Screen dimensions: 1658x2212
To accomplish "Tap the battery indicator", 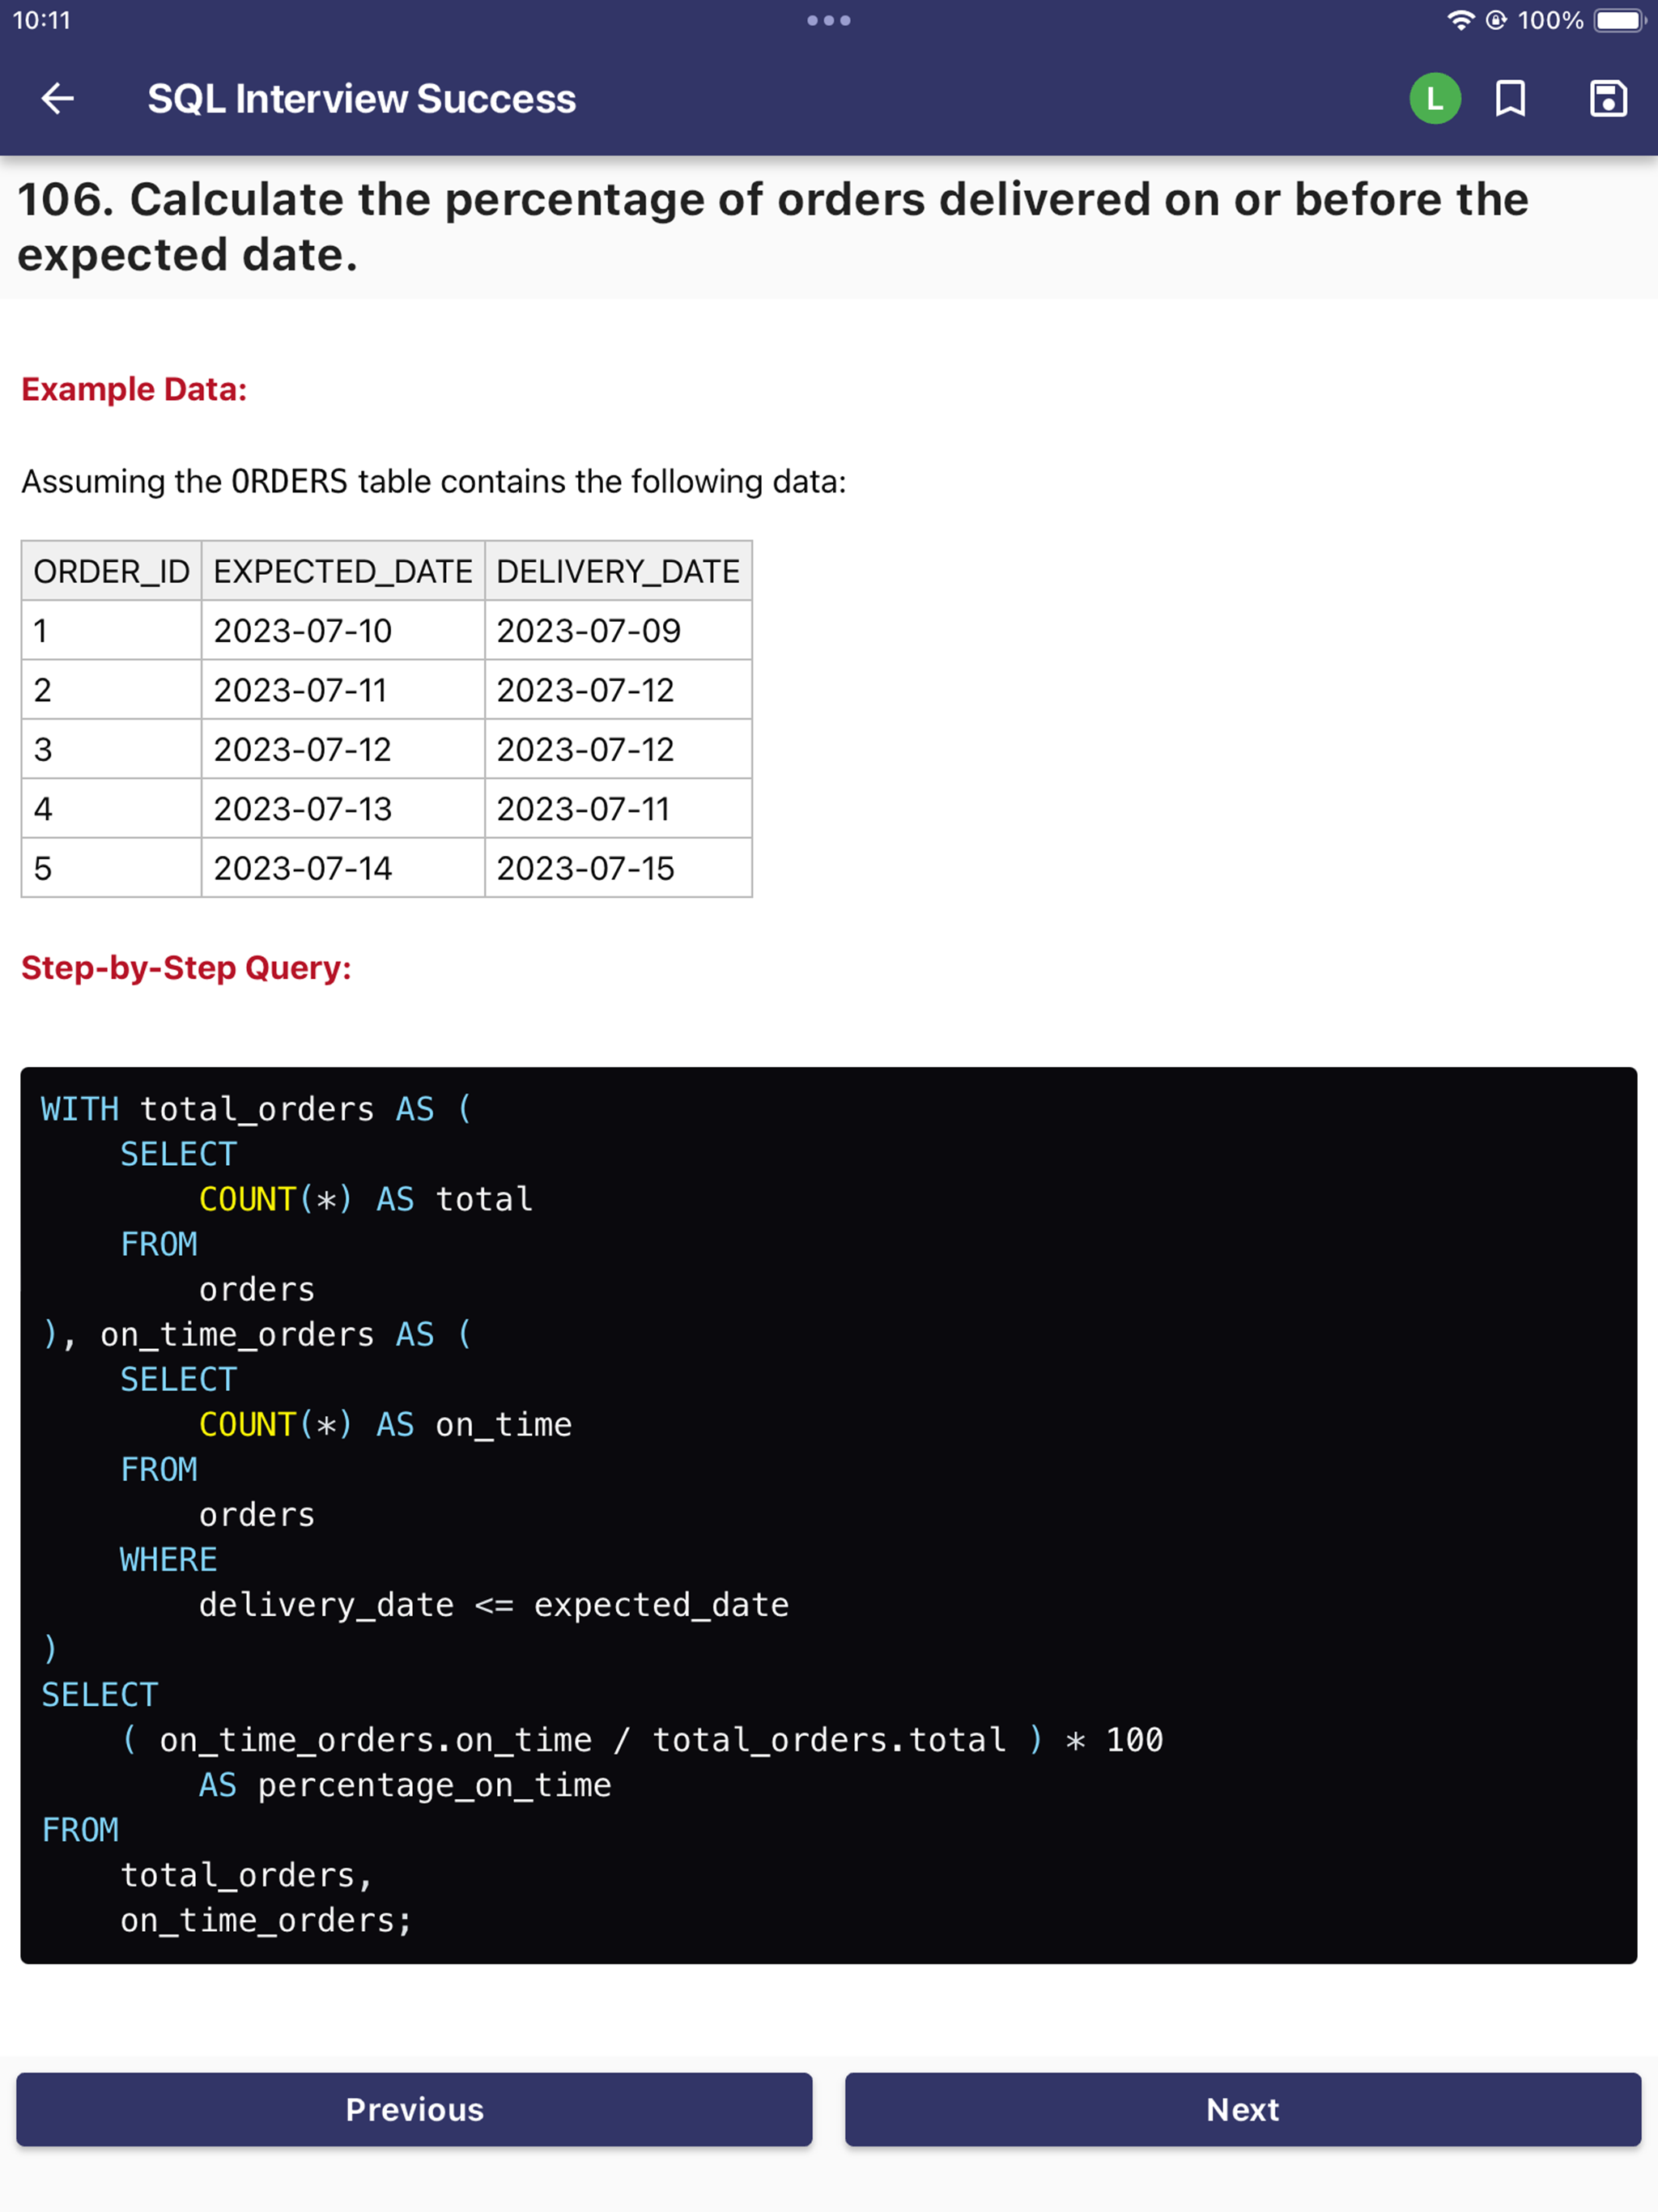I will click(1619, 20).
